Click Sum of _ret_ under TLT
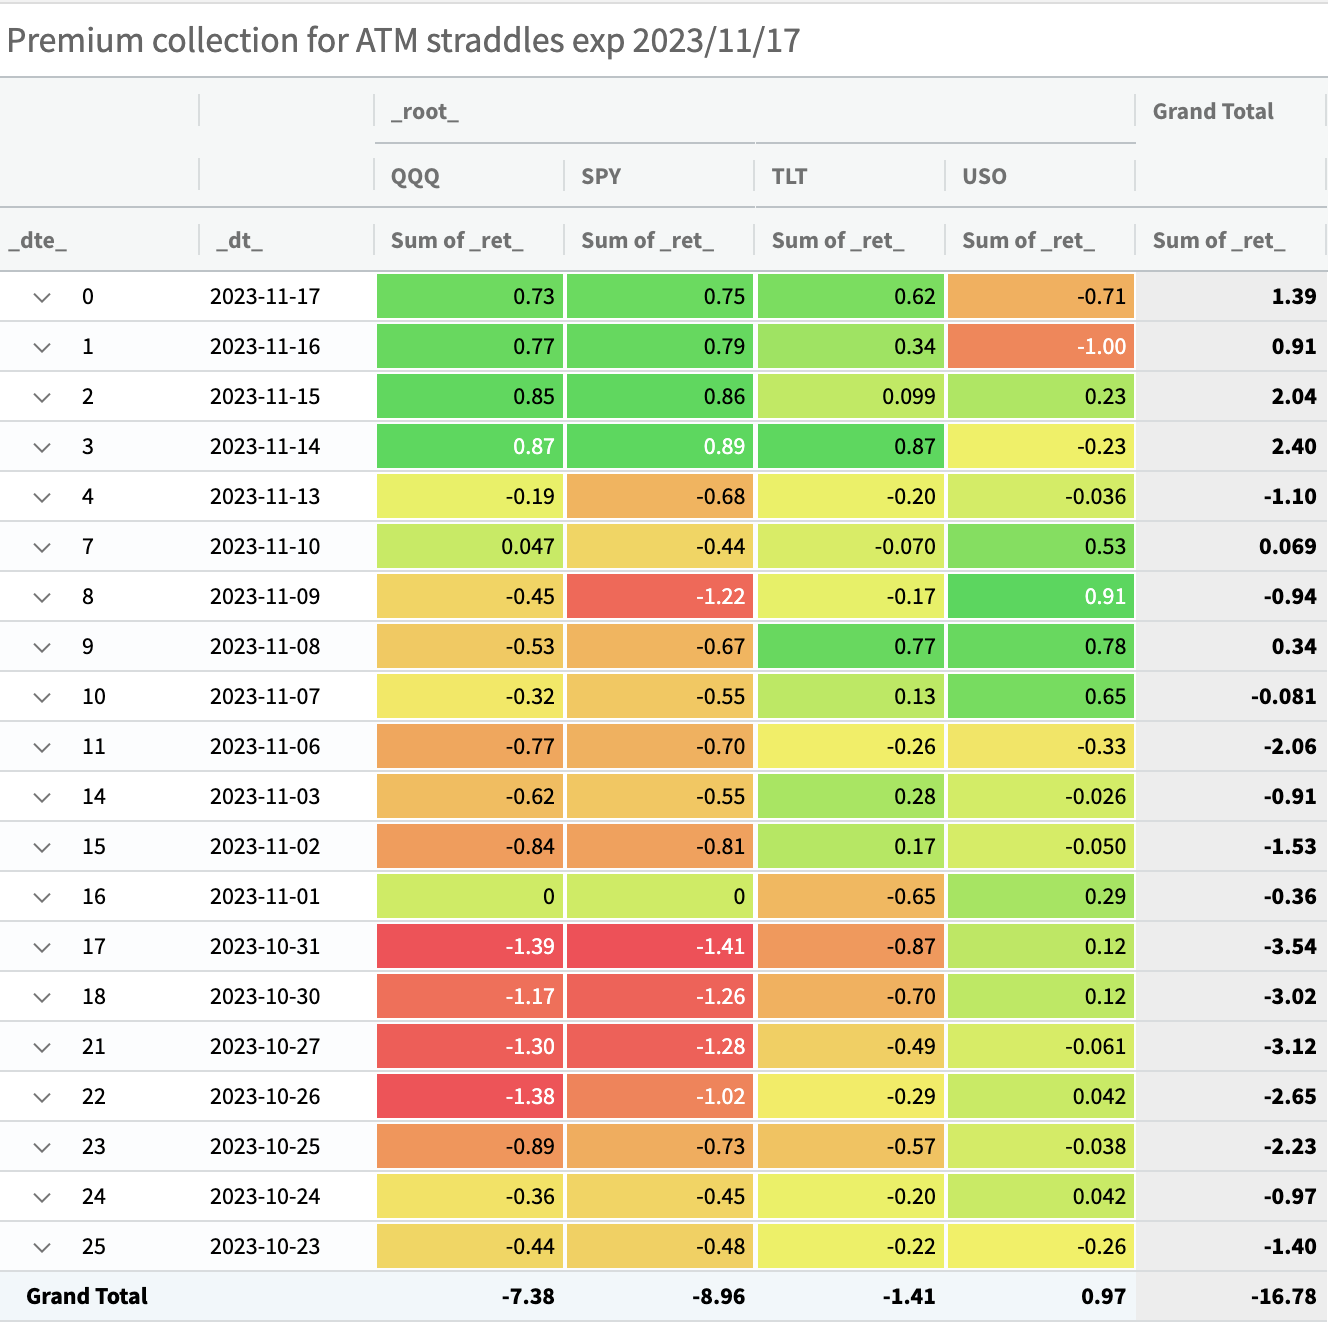 coord(838,240)
